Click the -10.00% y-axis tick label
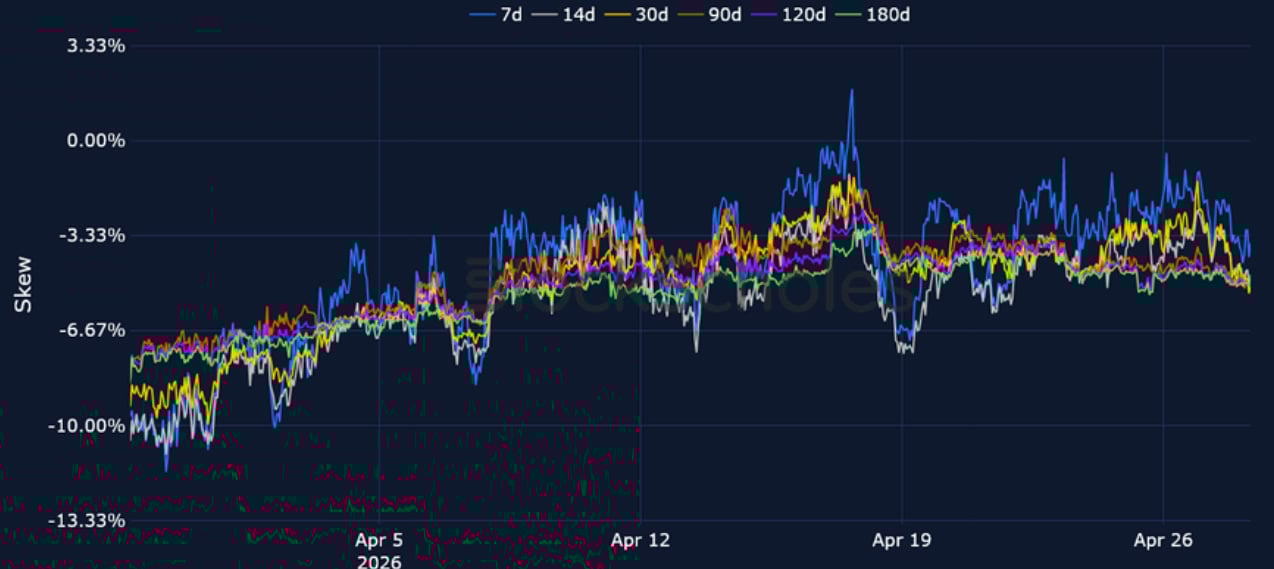 (91, 425)
